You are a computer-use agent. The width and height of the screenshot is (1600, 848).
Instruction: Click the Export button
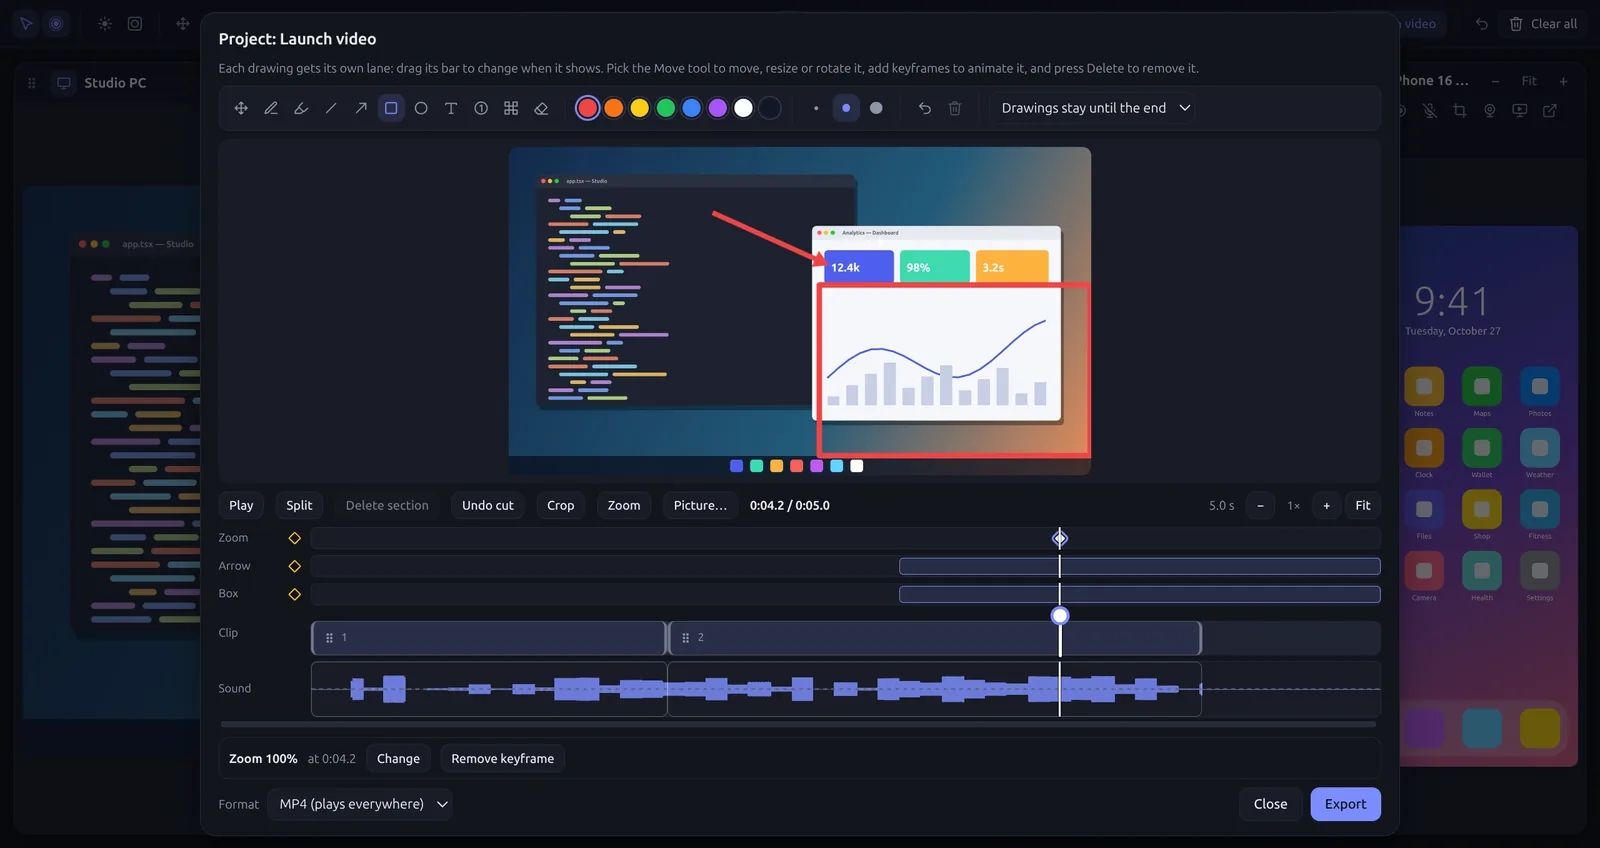pos(1346,804)
